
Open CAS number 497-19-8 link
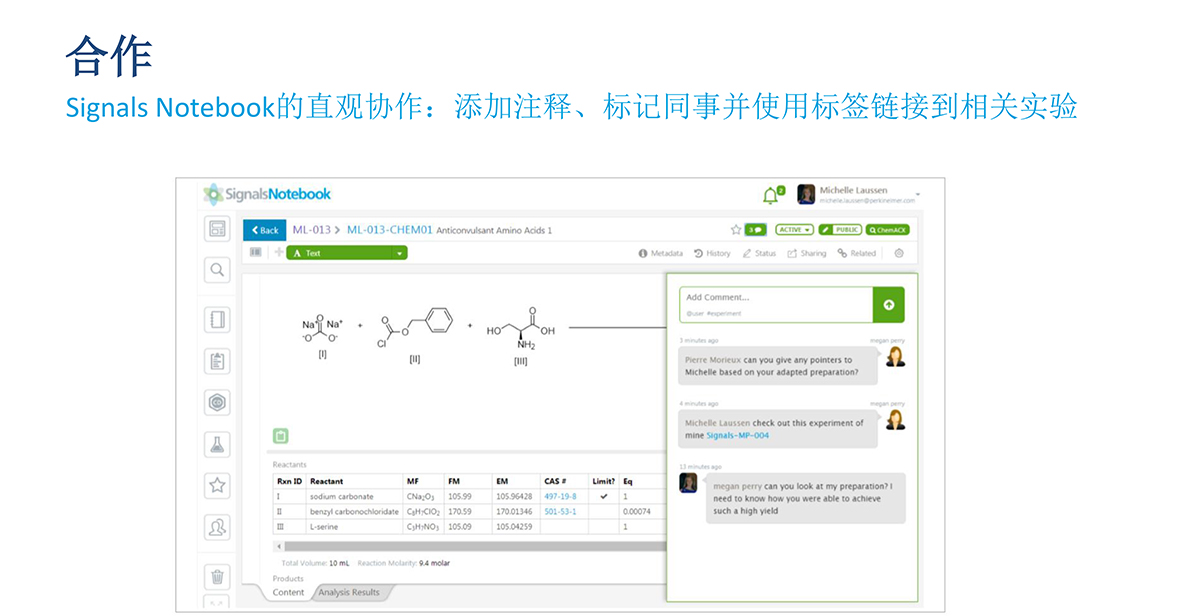pos(560,496)
